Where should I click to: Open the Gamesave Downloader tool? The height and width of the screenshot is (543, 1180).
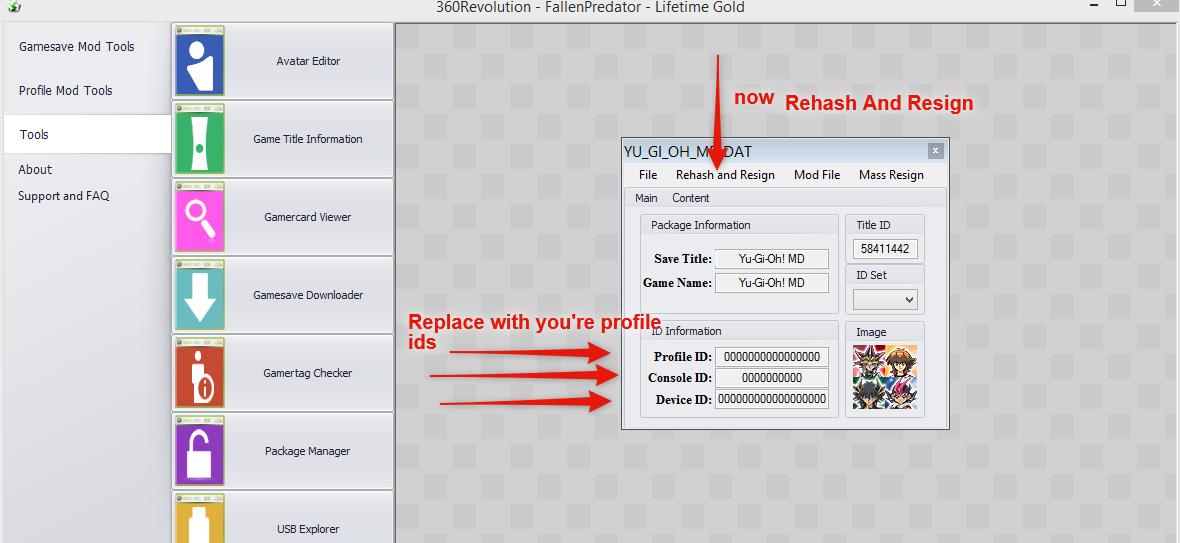(282, 295)
